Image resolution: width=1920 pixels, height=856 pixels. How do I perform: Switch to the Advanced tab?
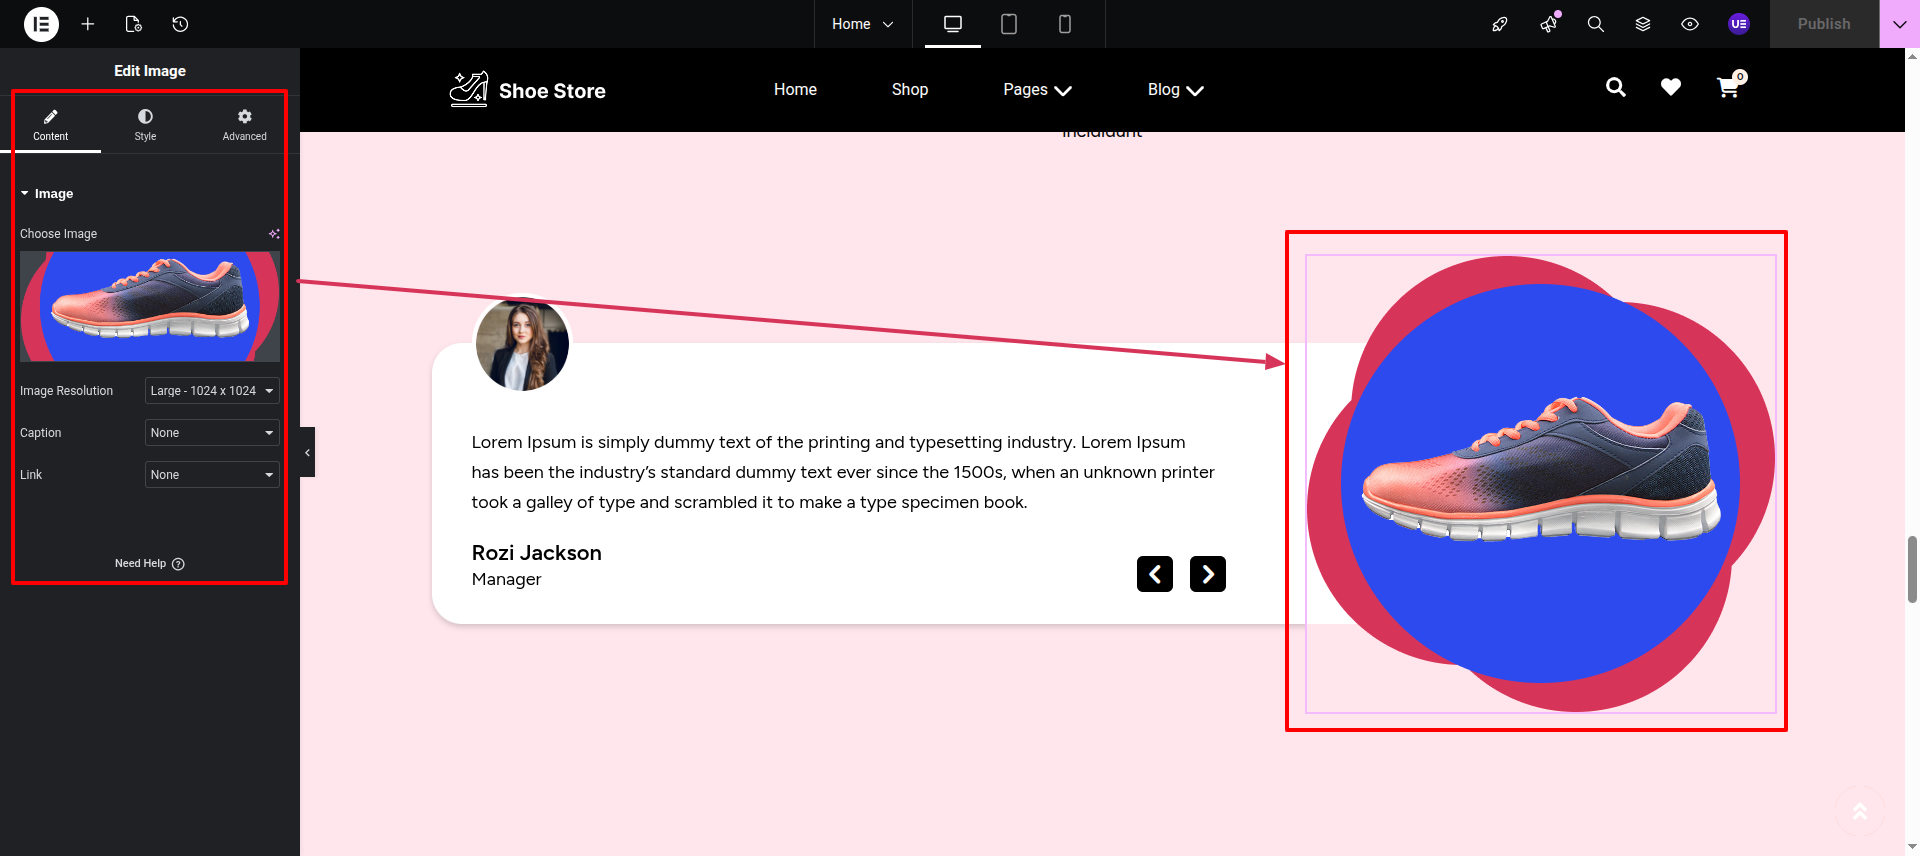coord(244,124)
